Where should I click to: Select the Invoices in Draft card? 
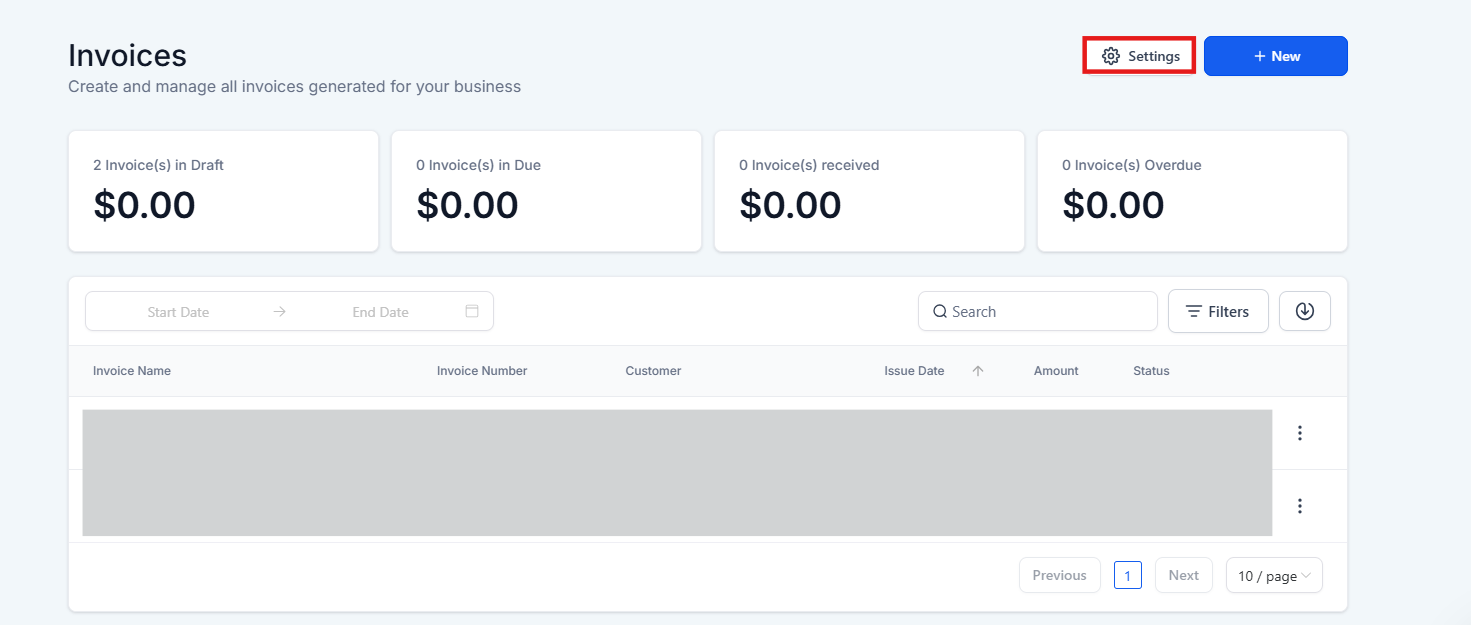(223, 191)
